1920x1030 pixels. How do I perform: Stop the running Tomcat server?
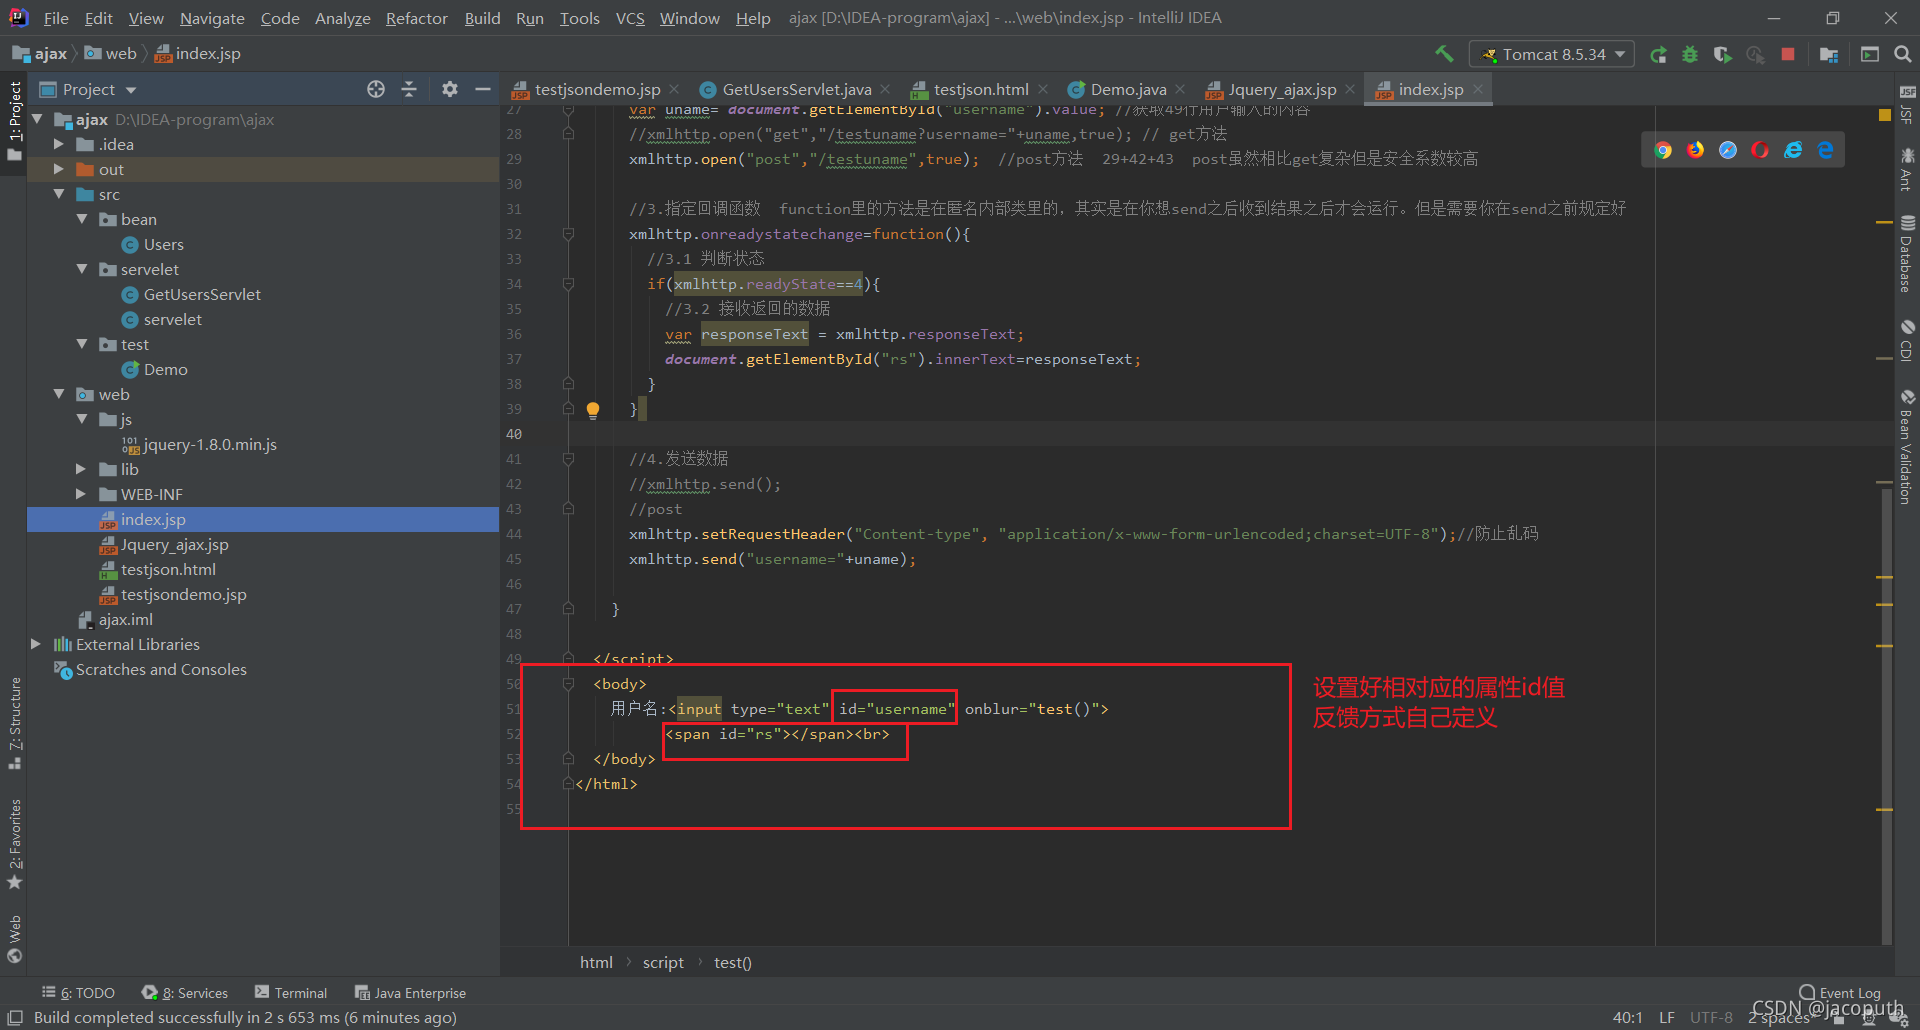(x=1788, y=54)
